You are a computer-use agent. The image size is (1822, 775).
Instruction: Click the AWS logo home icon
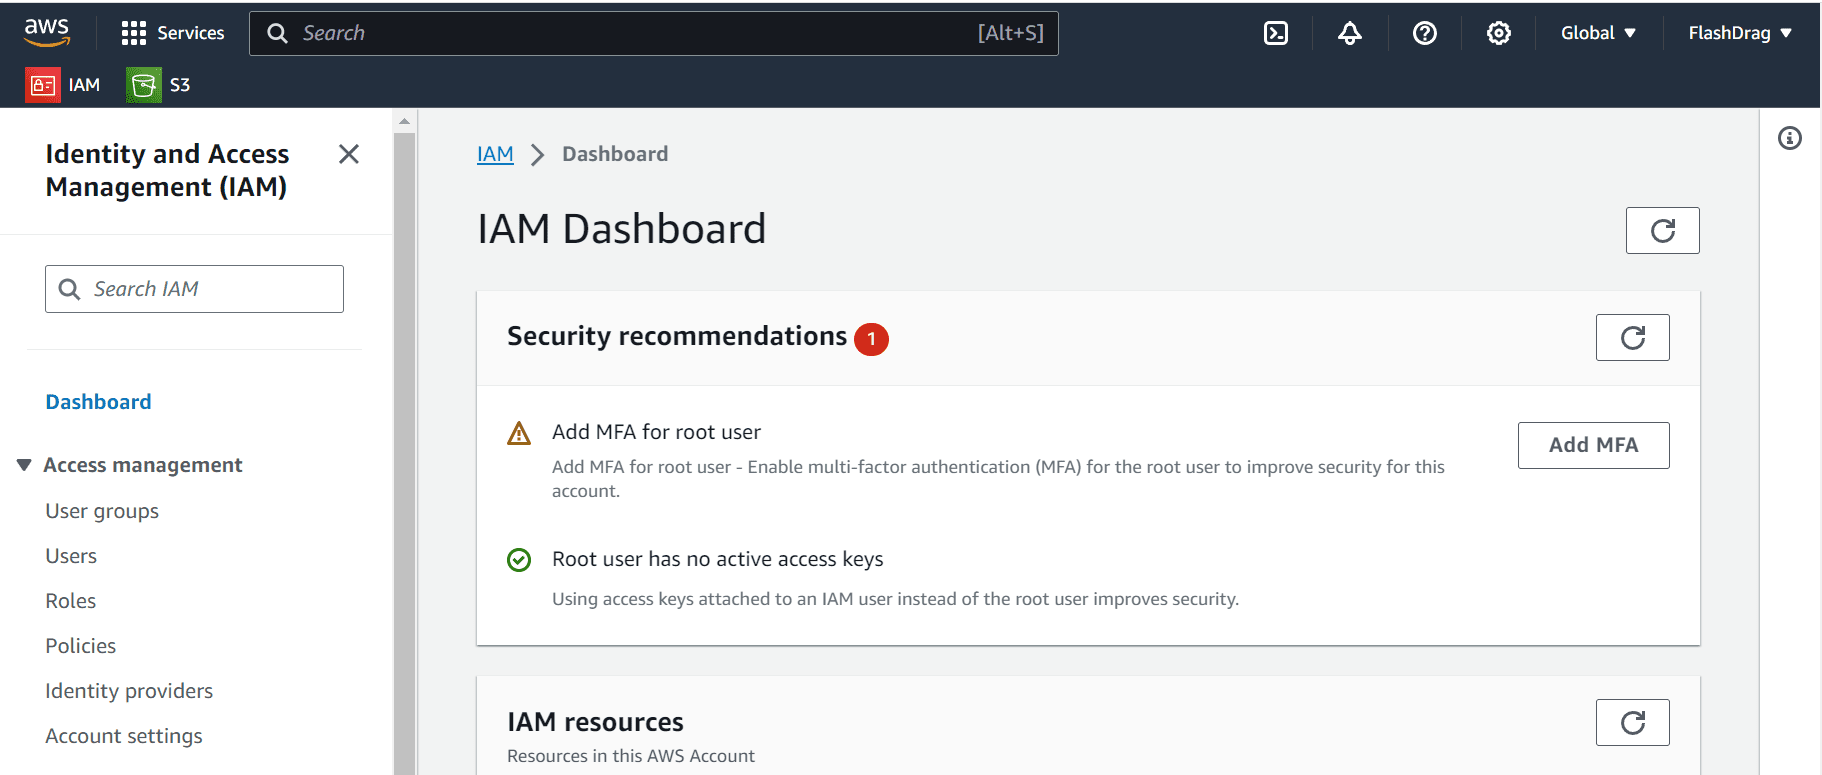47,32
